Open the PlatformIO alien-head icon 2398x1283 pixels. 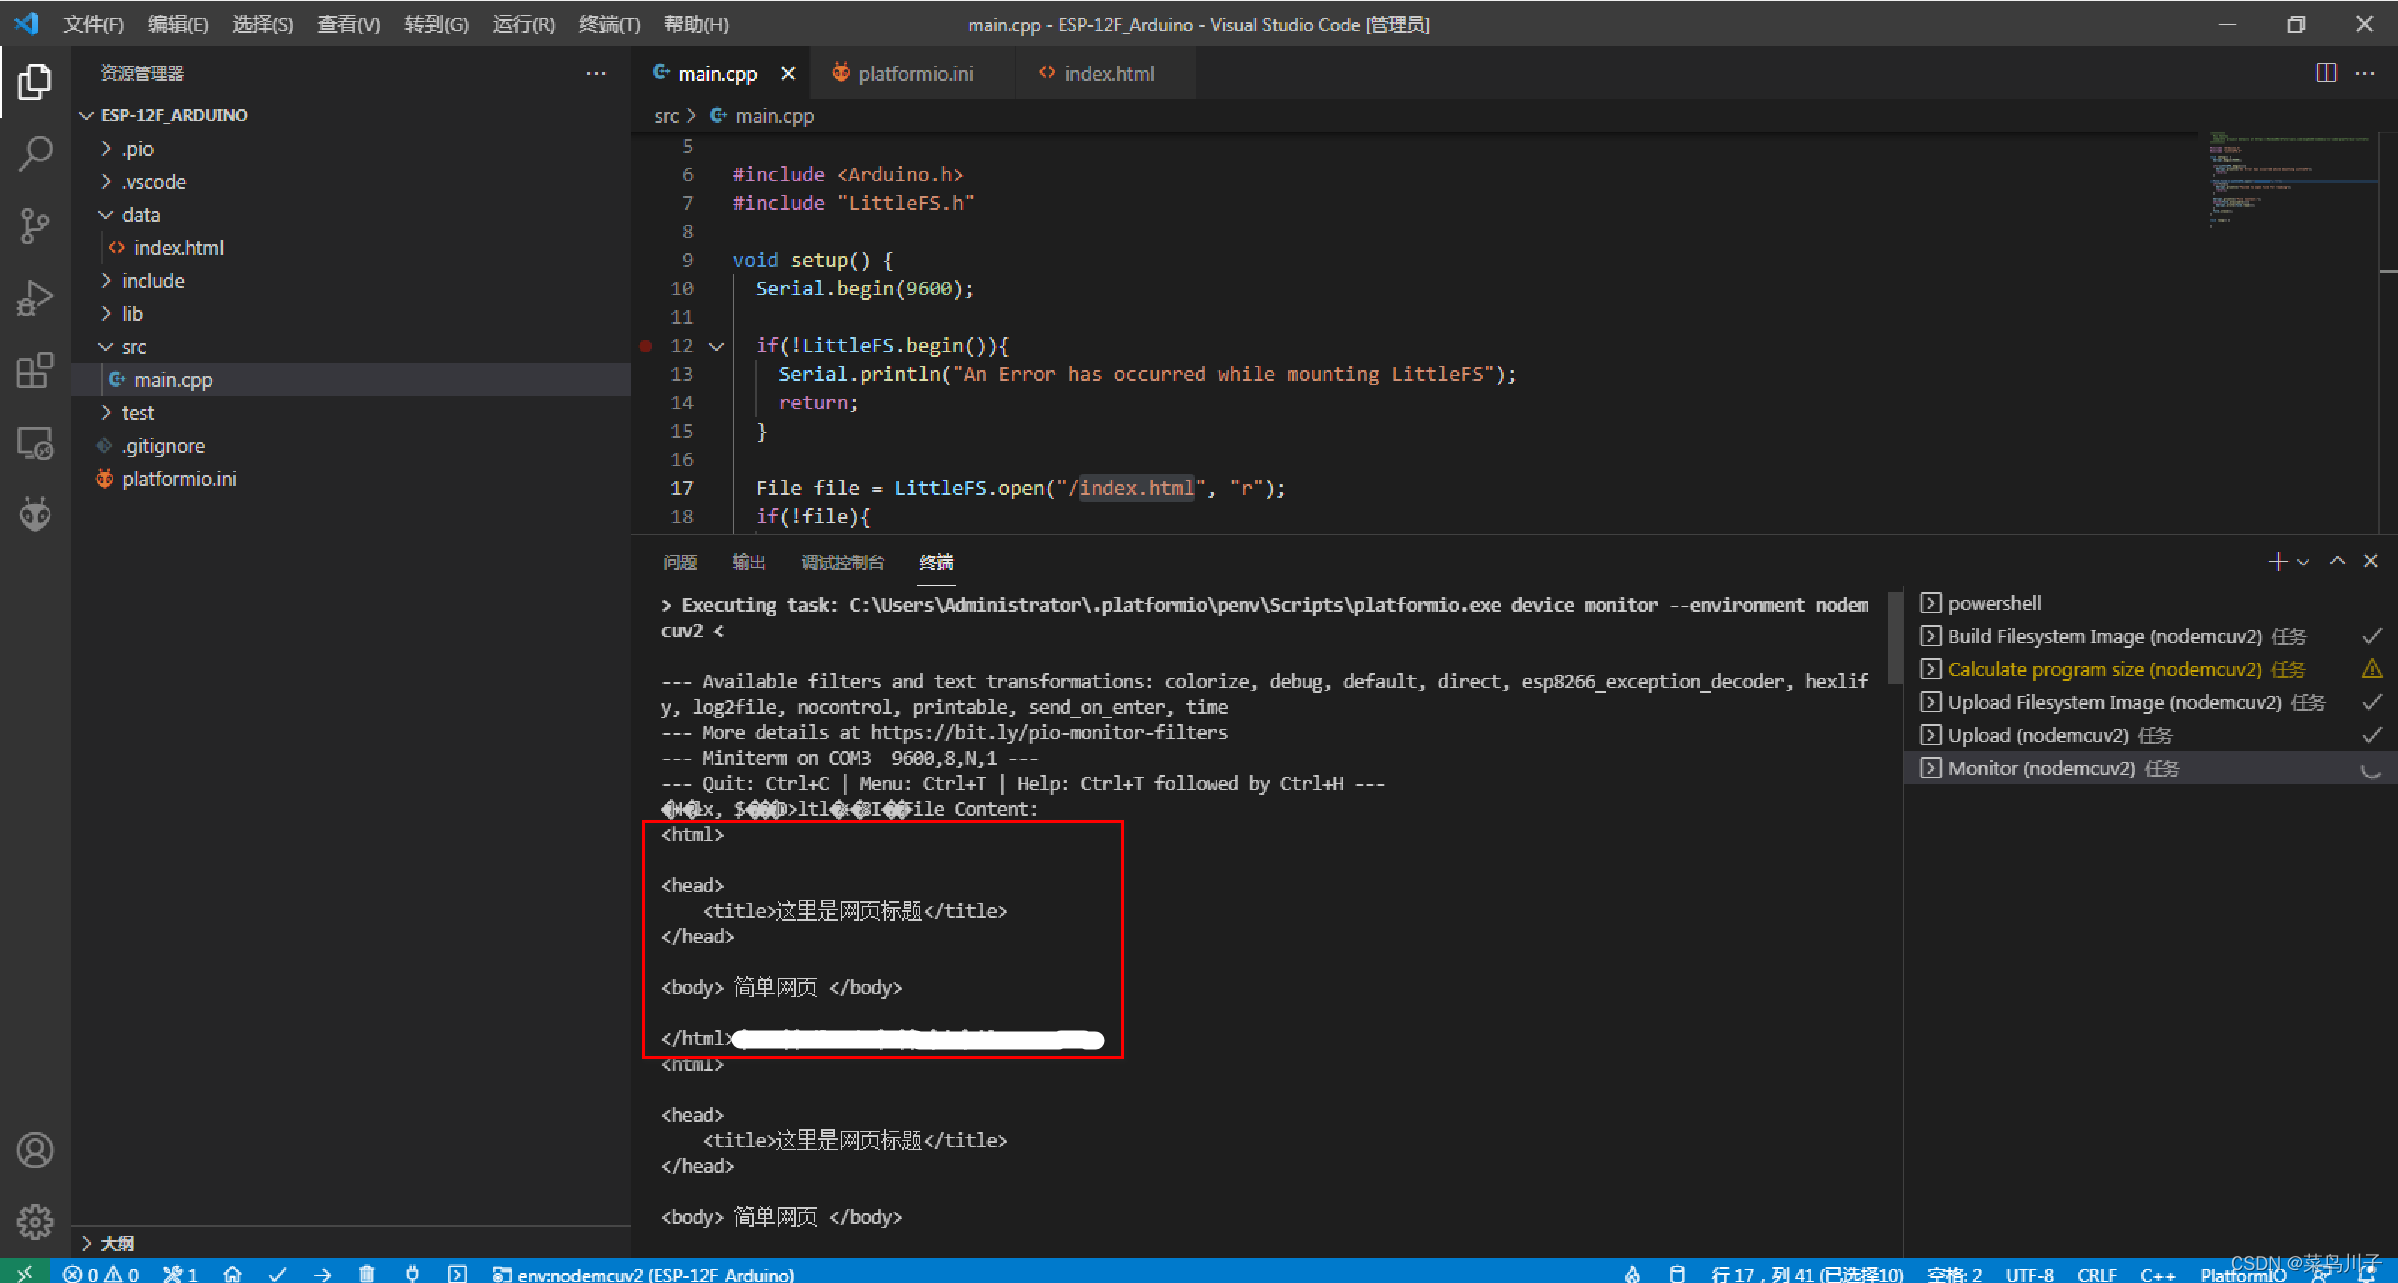click(x=35, y=514)
